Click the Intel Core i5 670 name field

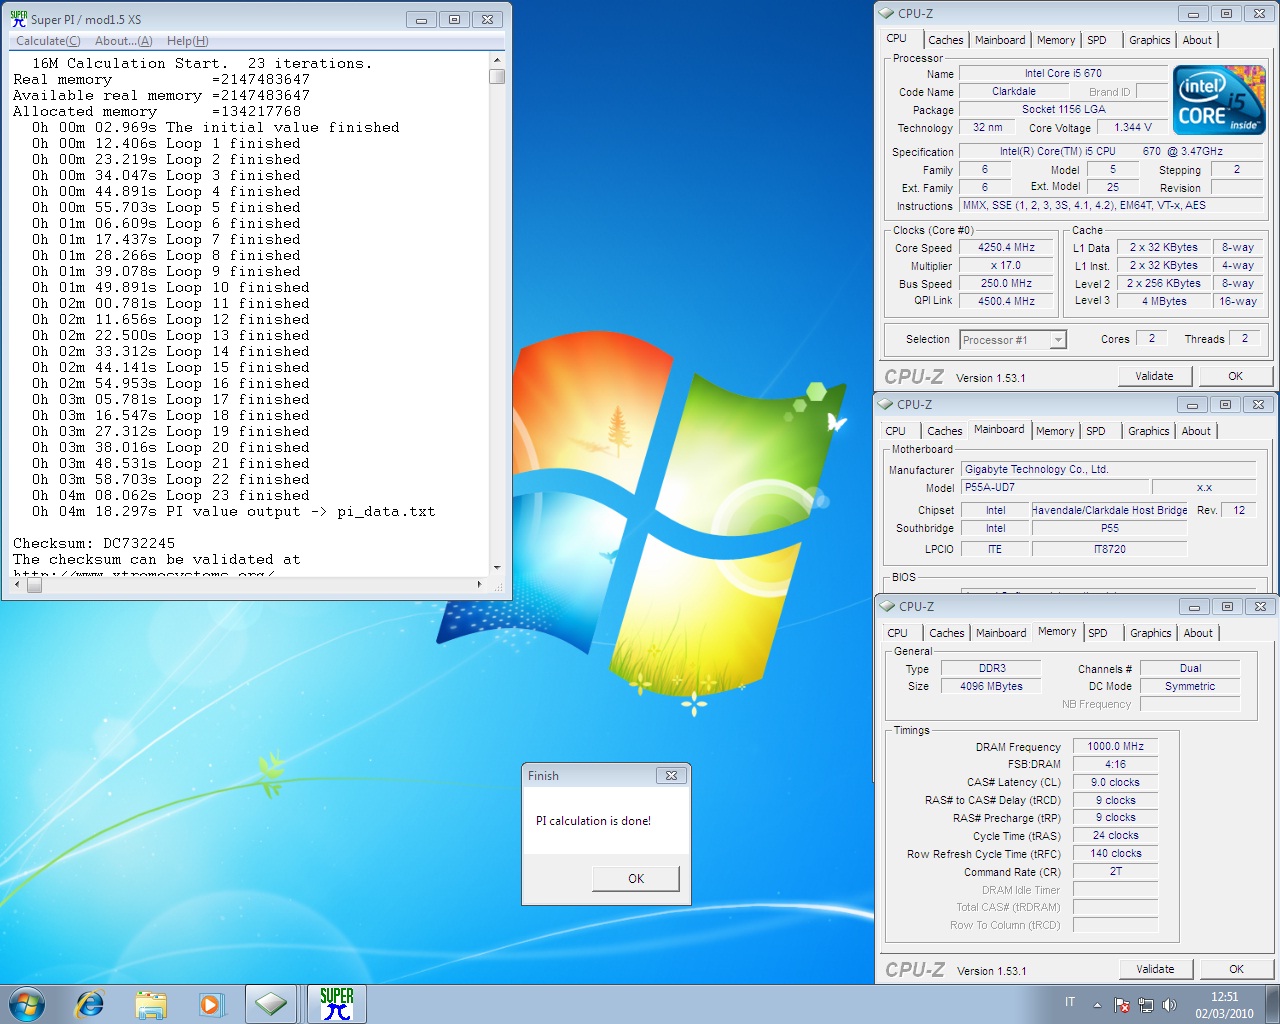[x=1063, y=73]
